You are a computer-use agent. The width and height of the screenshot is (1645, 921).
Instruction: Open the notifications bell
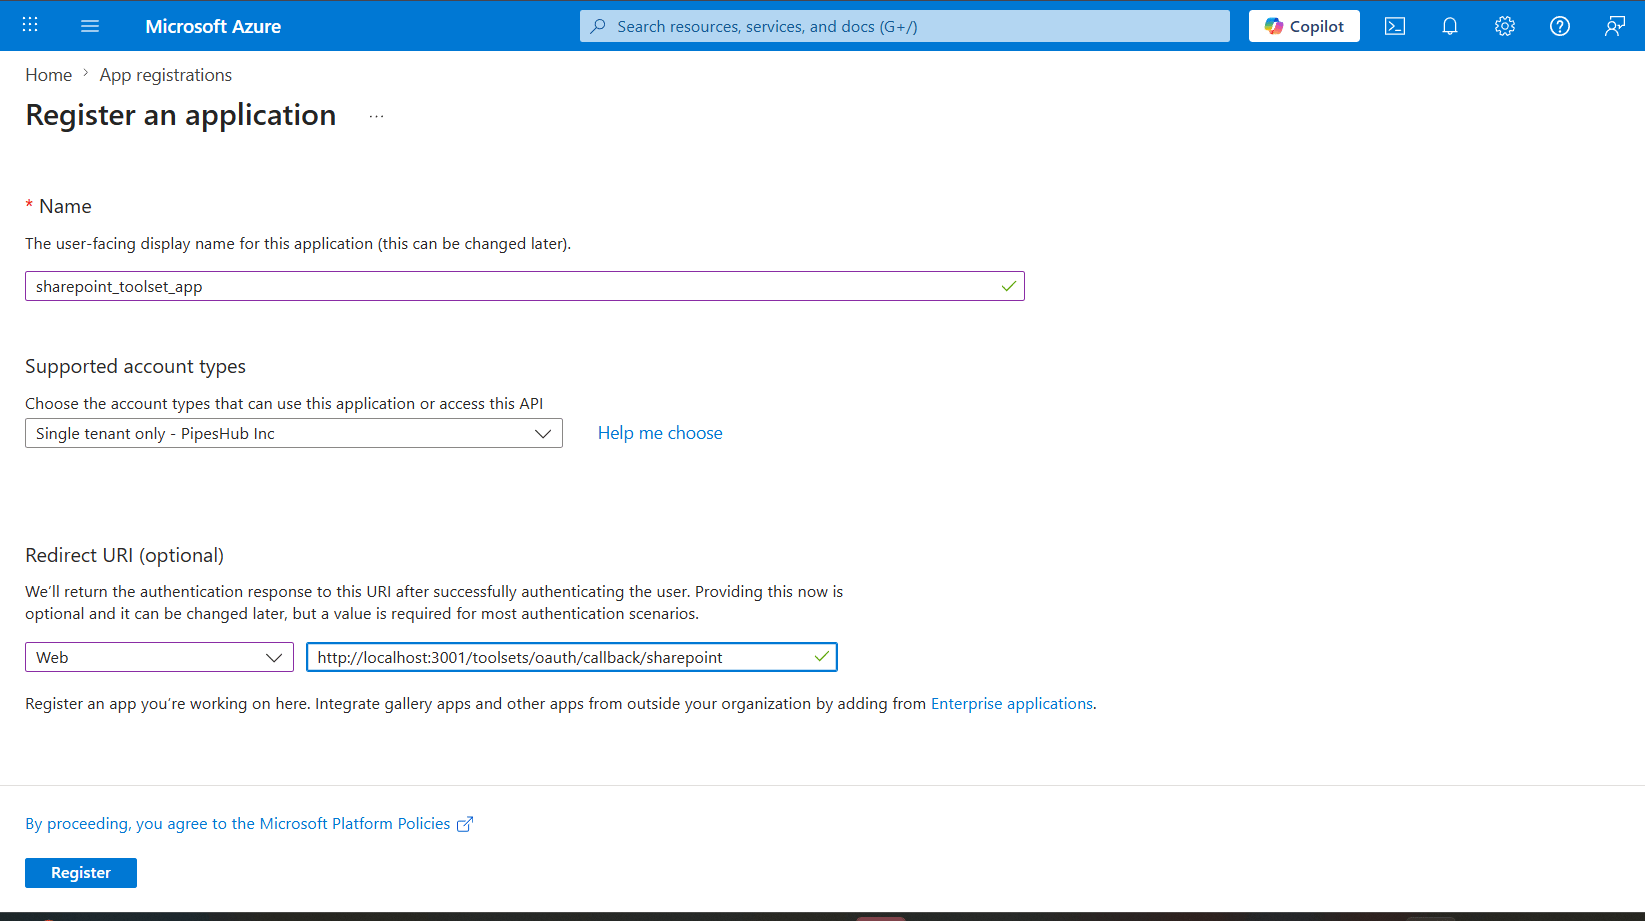point(1450,26)
